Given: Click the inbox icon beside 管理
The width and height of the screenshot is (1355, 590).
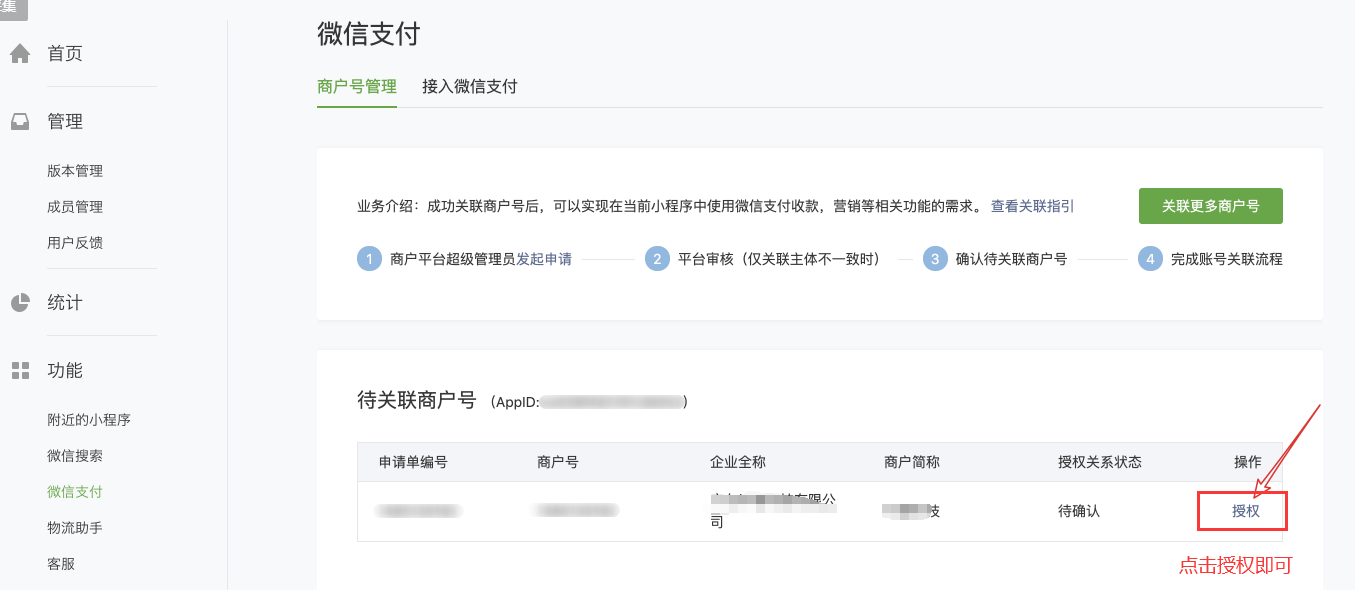Looking at the screenshot, I should pyautogui.click(x=20, y=122).
